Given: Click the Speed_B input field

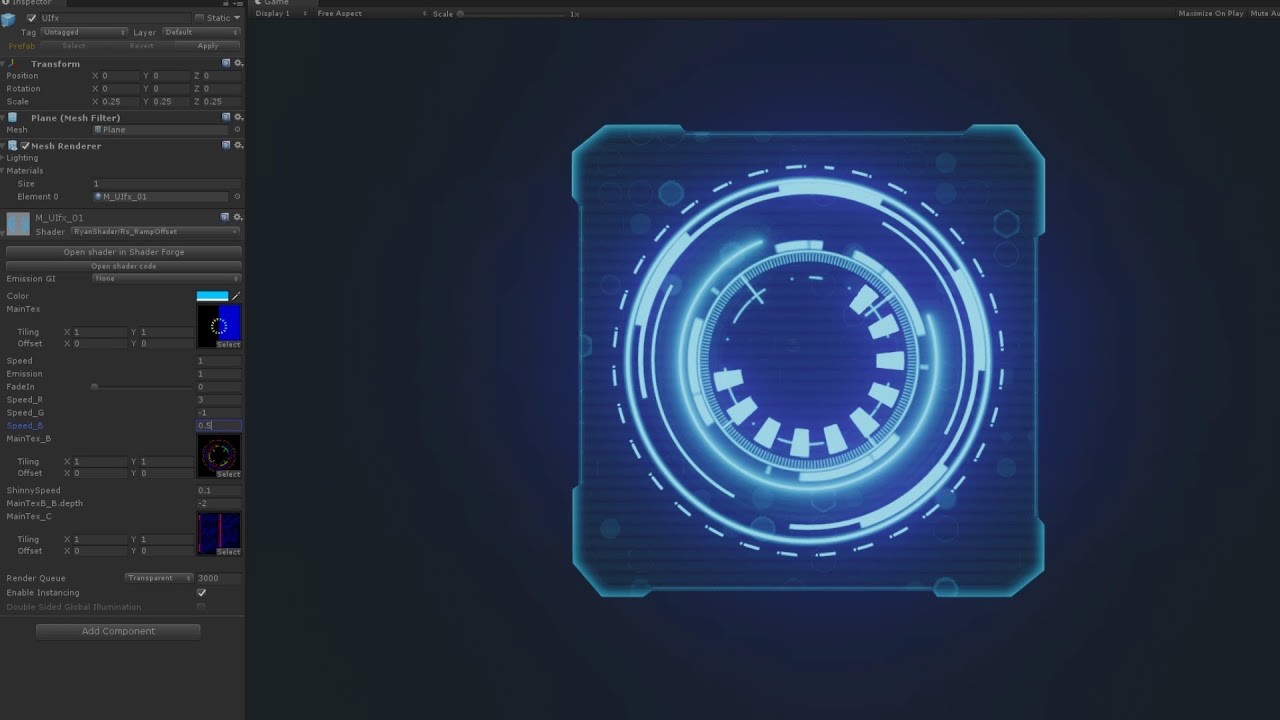Looking at the screenshot, I should click(x=218, y=425).
